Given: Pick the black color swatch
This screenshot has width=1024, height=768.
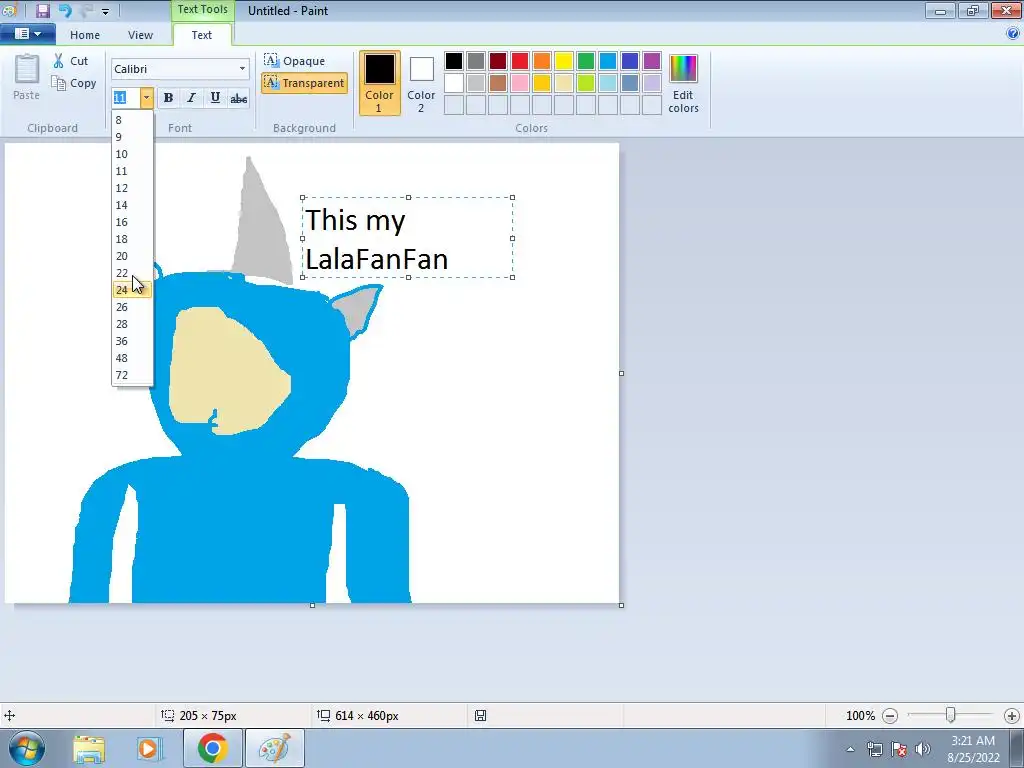Looking at the screenshot, I should [454, 61].
